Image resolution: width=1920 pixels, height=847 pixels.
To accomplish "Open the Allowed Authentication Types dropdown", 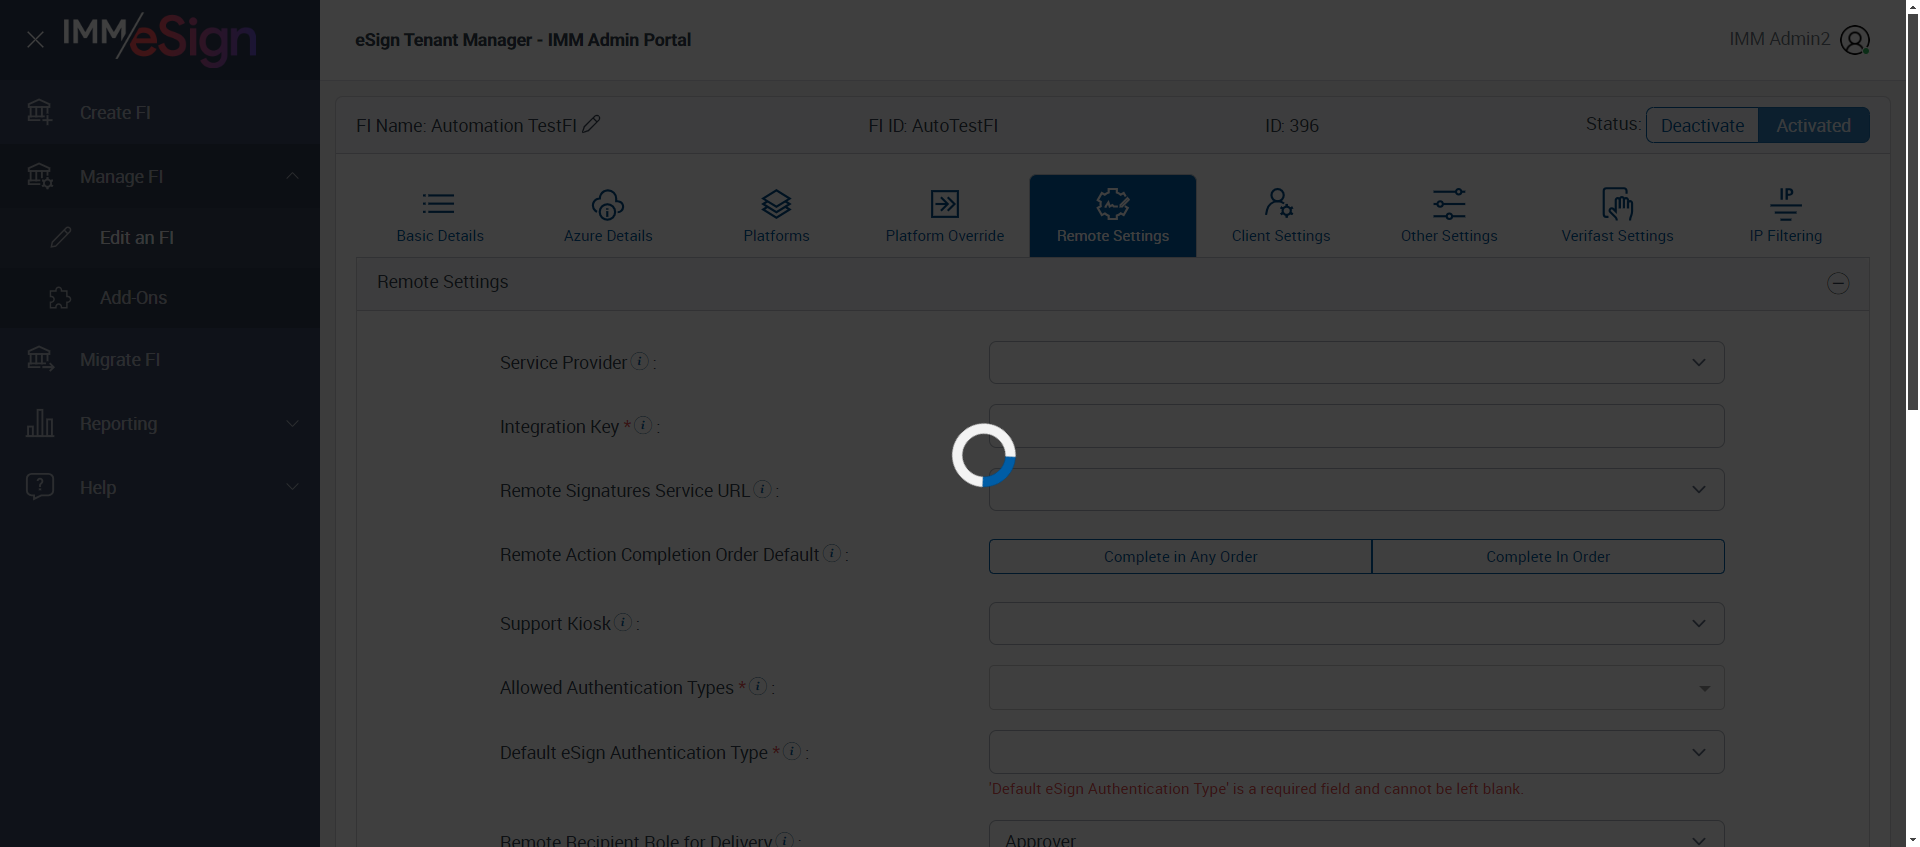I will point(1357,688).
